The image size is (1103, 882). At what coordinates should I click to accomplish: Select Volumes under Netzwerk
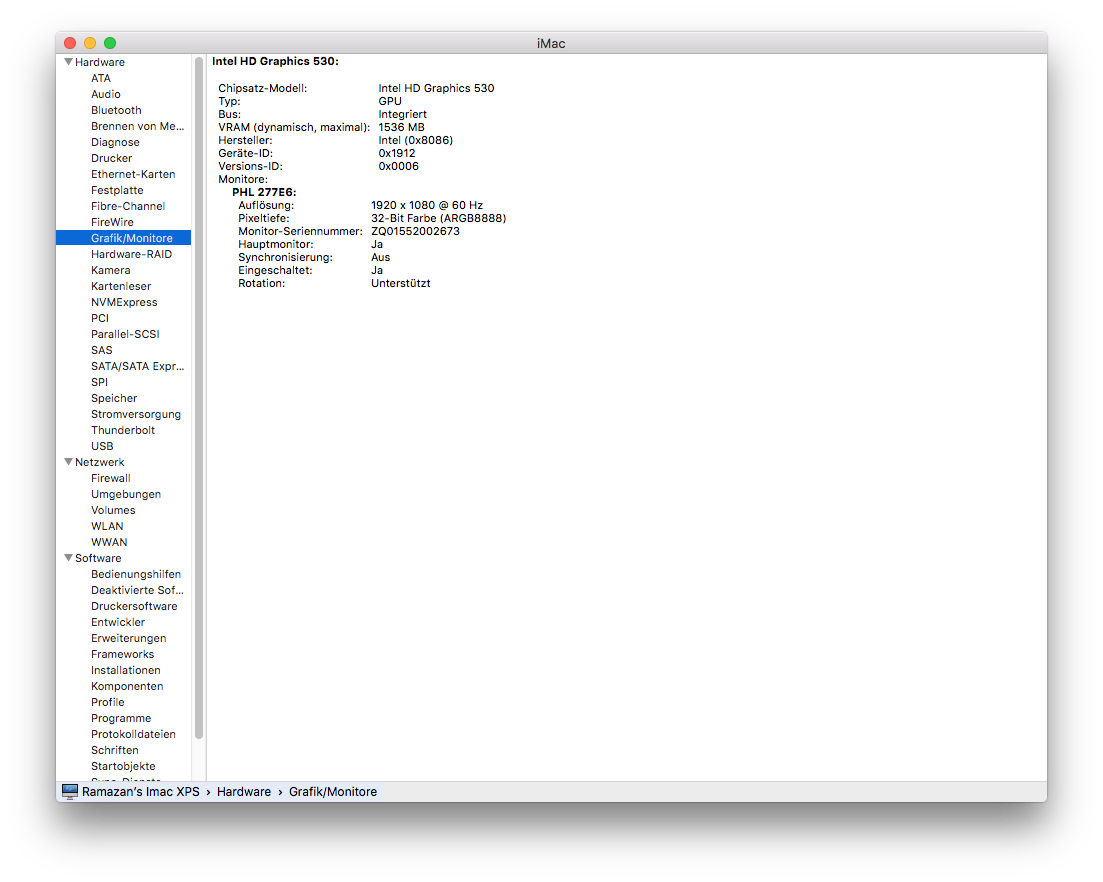tap(113, 511)
